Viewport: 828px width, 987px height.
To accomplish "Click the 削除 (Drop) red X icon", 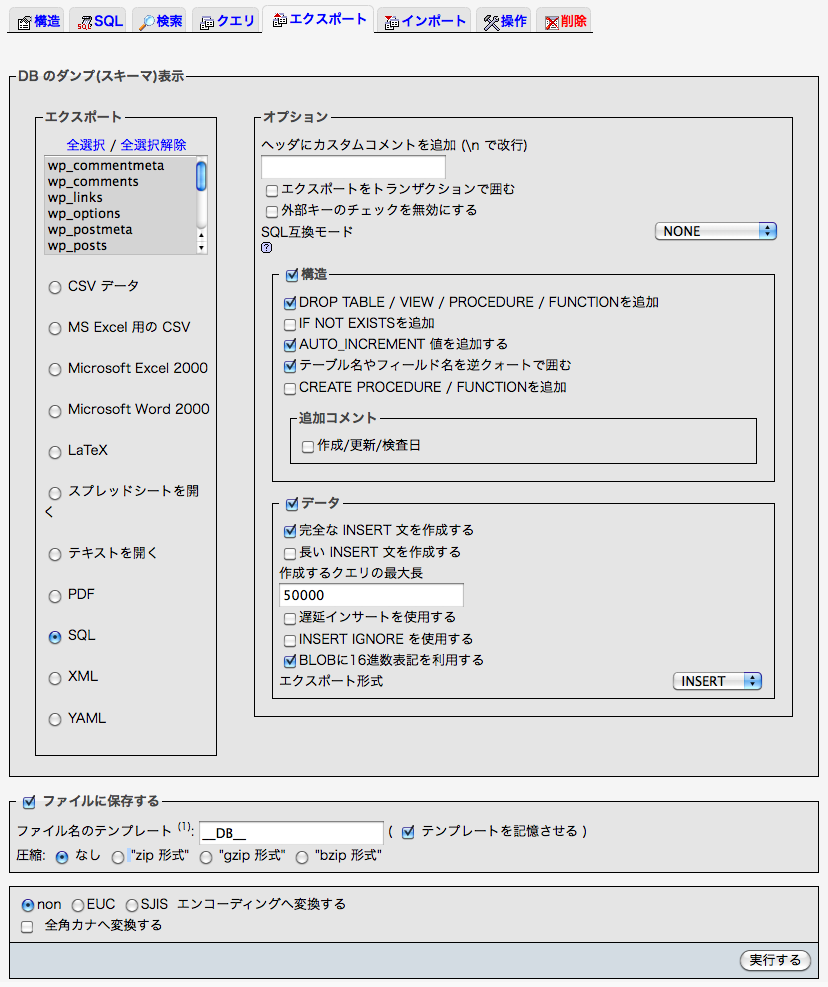I will pyautogui.click(x=551, y=22).
